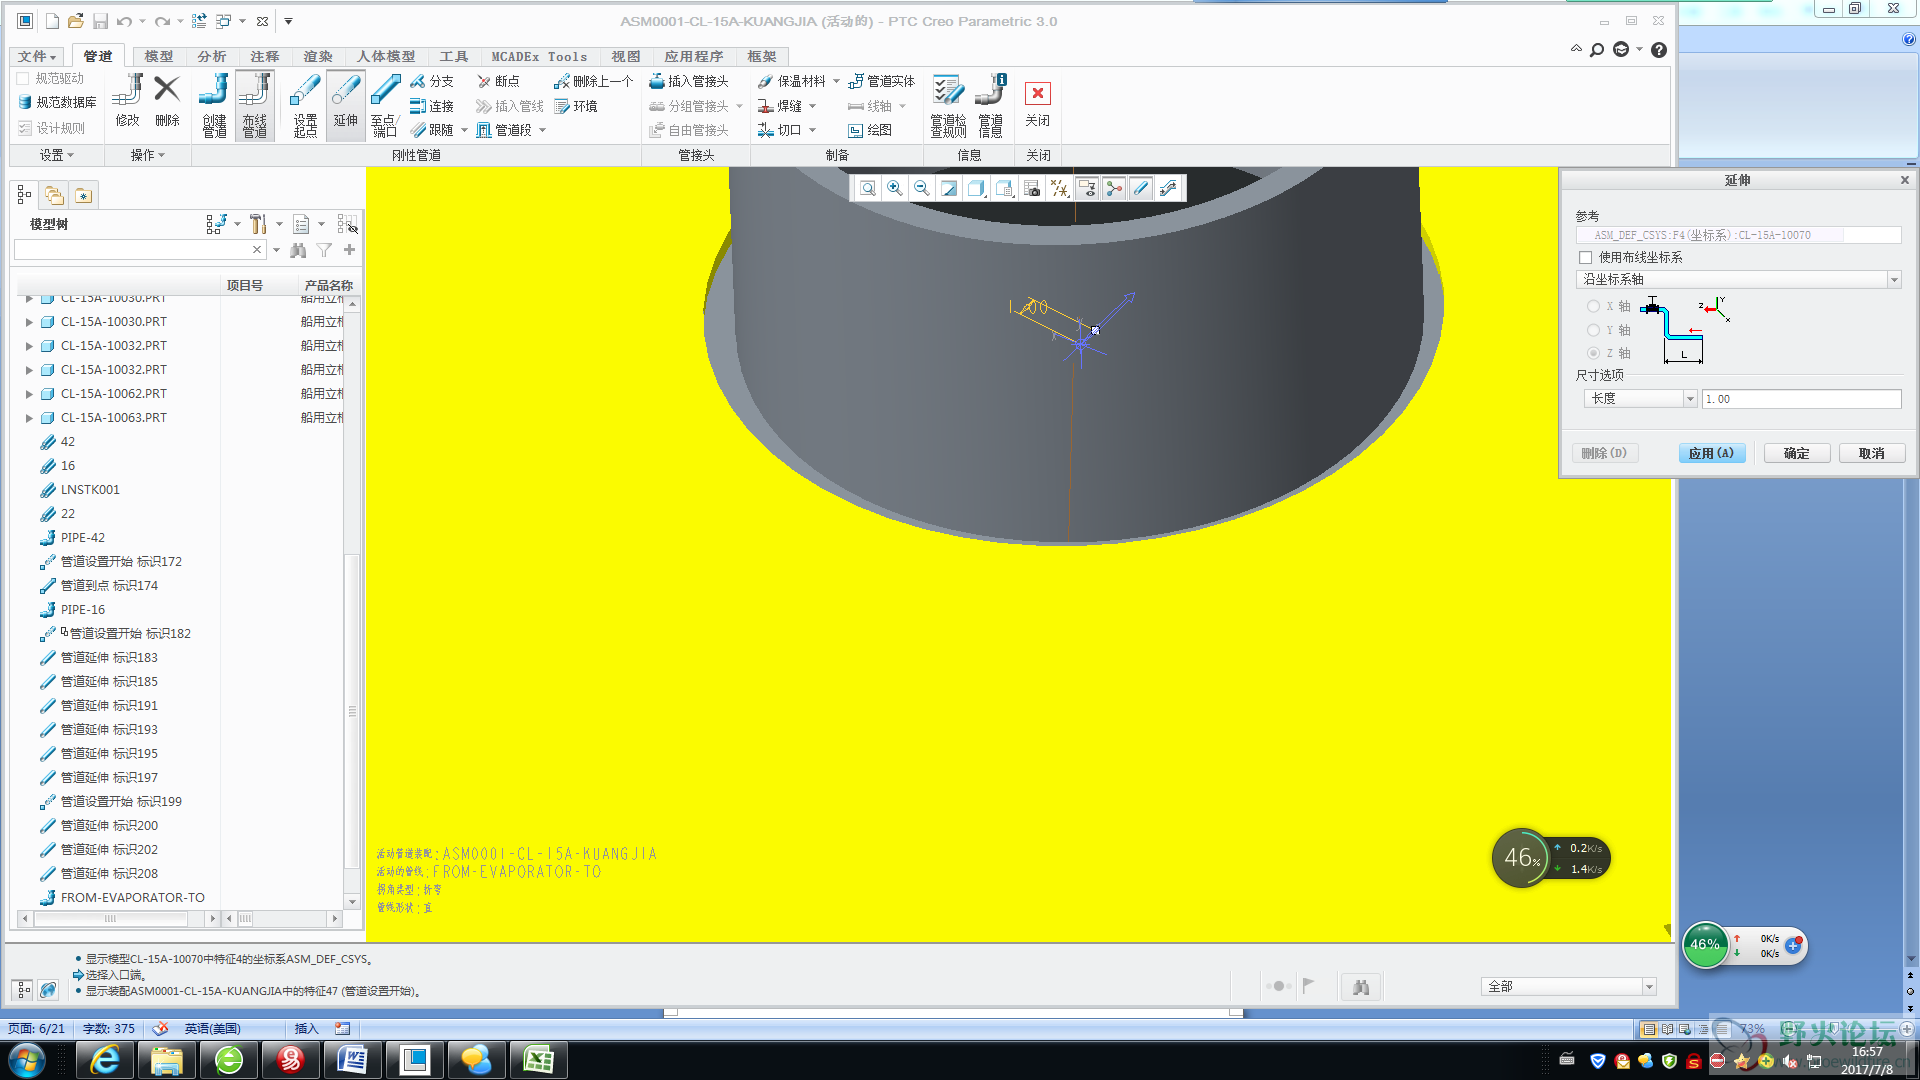This screenshot has height=1080, width=1920.
Task: Click the 分支 (Branch) tool
Action: [x=432, y=81]
